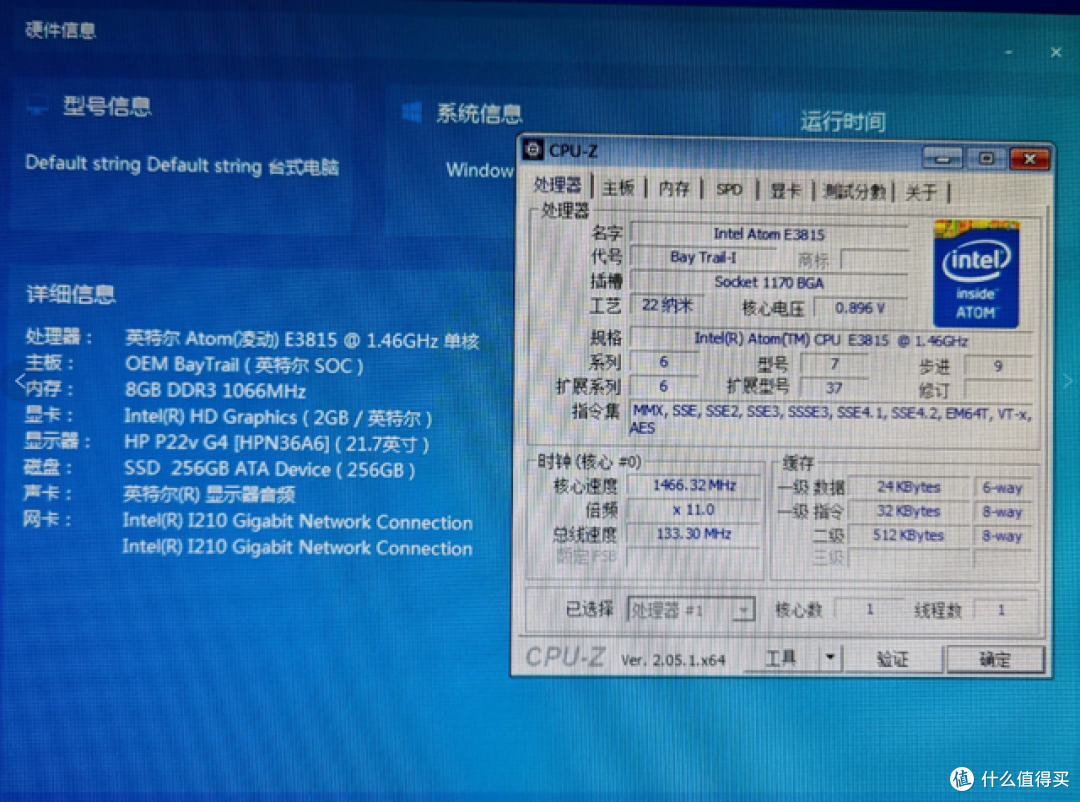Screen dimensions: 1080x802
Task: Close the 硬件信息 window
Action: [x=1056, y=52]
